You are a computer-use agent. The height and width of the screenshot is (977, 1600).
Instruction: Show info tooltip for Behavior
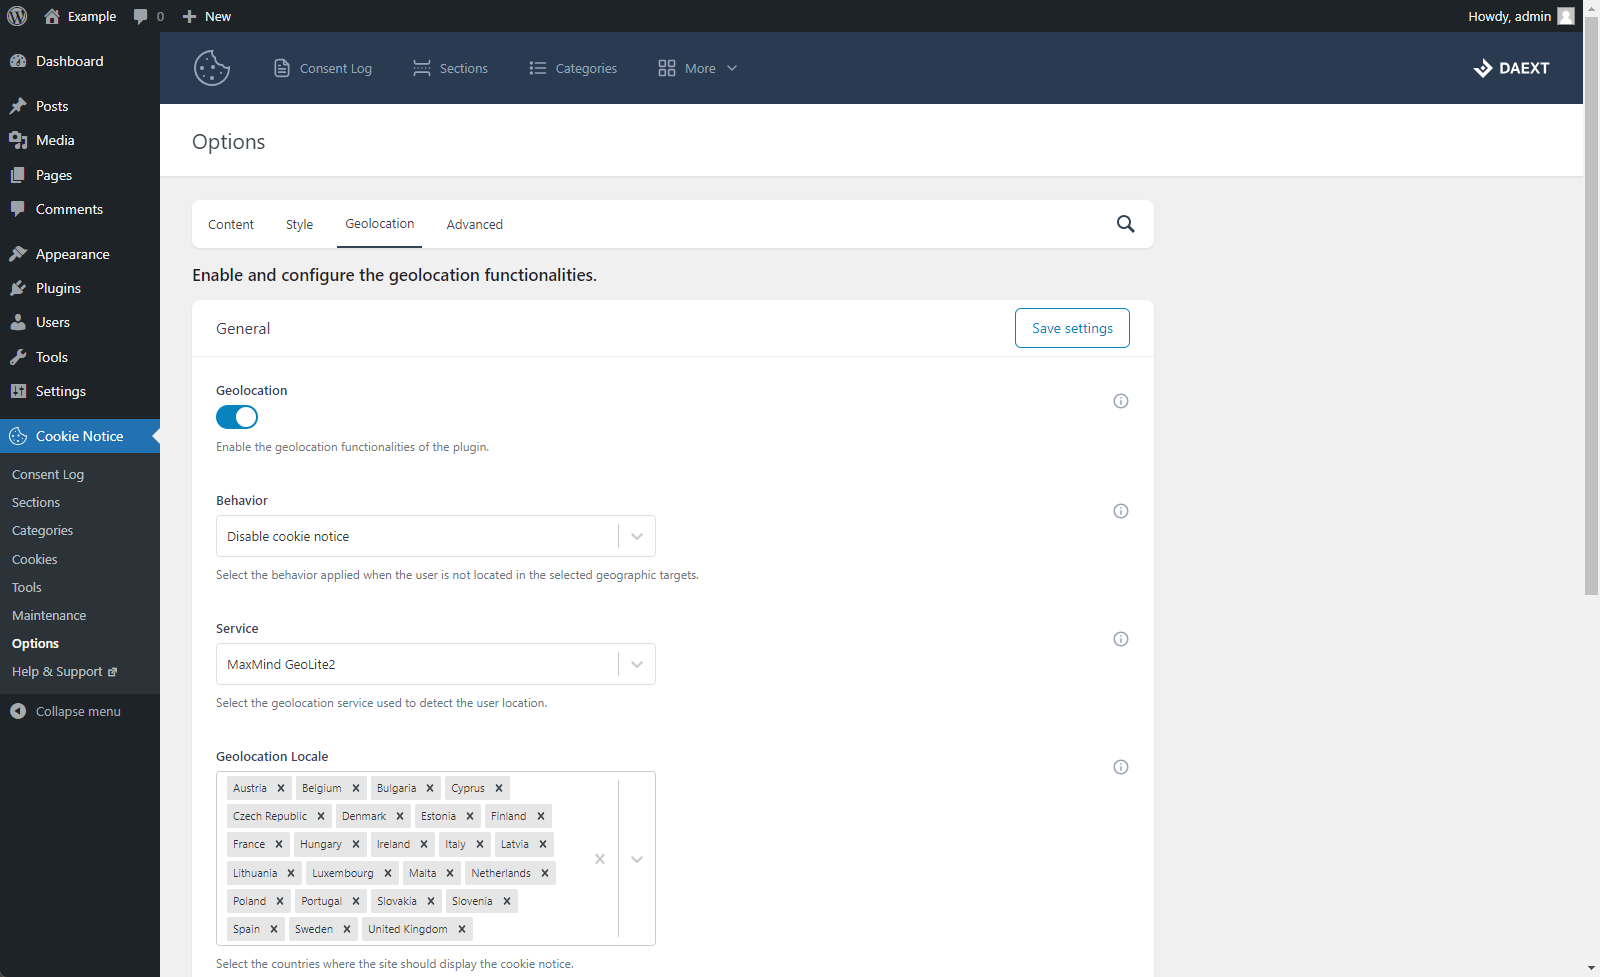[1121, 511]
